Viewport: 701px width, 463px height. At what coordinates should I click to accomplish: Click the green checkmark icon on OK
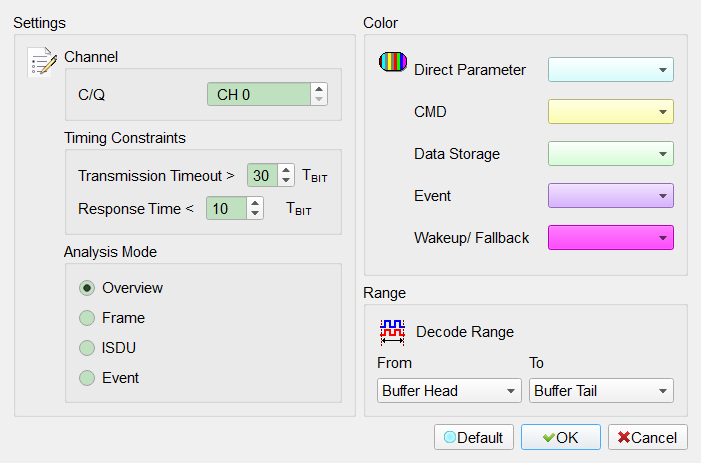point(549,438)
